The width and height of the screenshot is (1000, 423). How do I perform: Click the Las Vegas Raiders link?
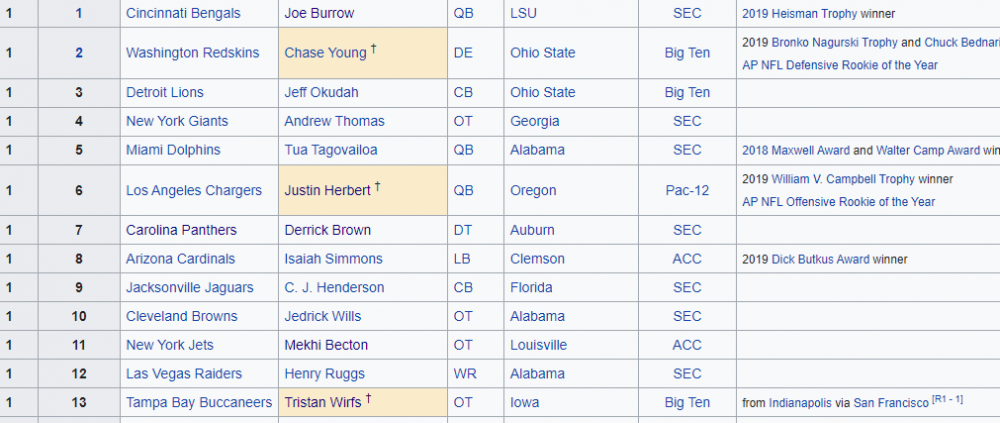coord(184,374)
